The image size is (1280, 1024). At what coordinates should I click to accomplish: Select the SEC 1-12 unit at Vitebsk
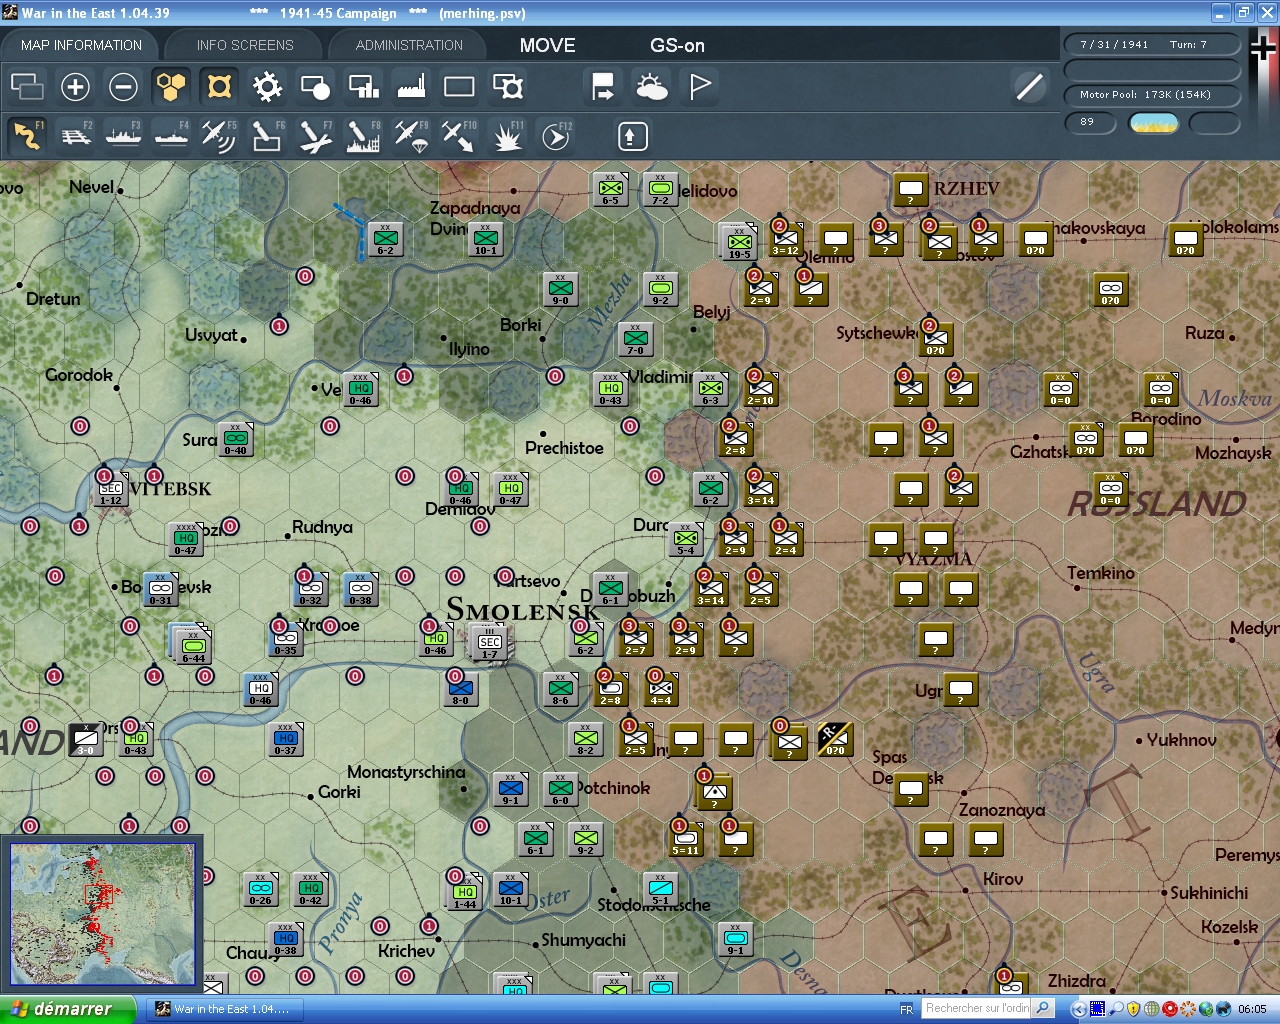[110, 489]
